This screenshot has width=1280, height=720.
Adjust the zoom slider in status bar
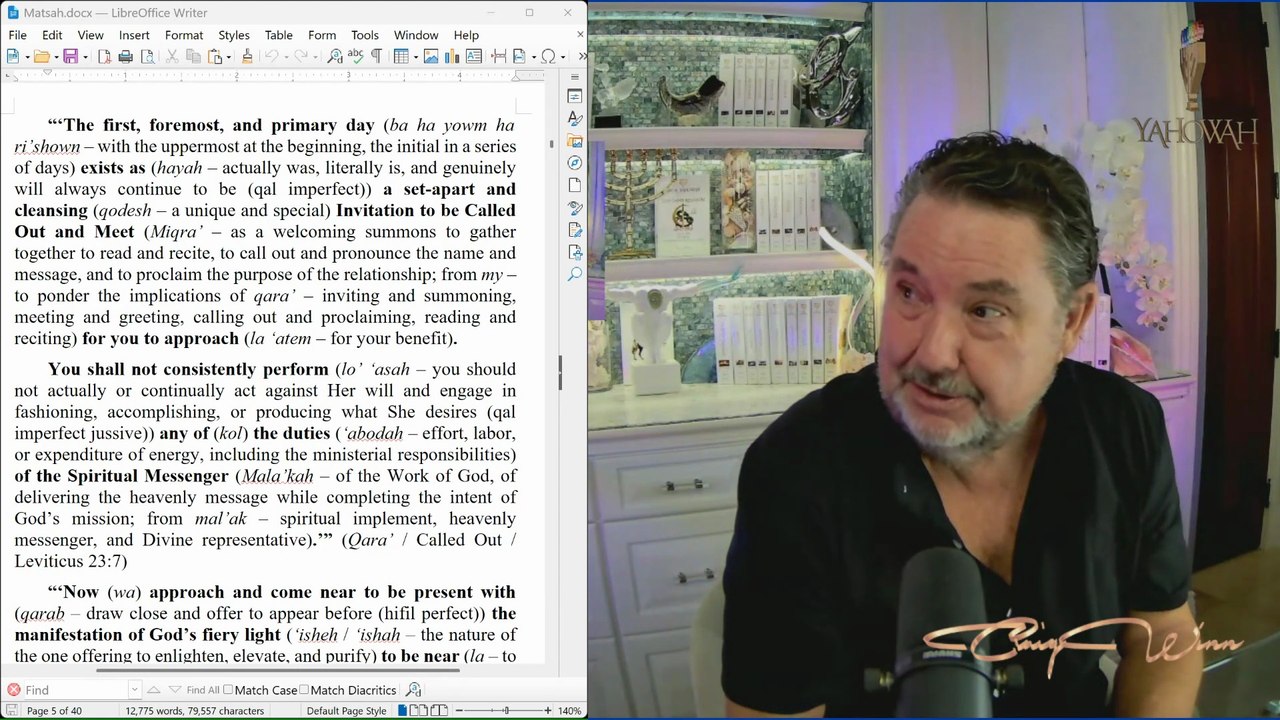tap(506, 711)
